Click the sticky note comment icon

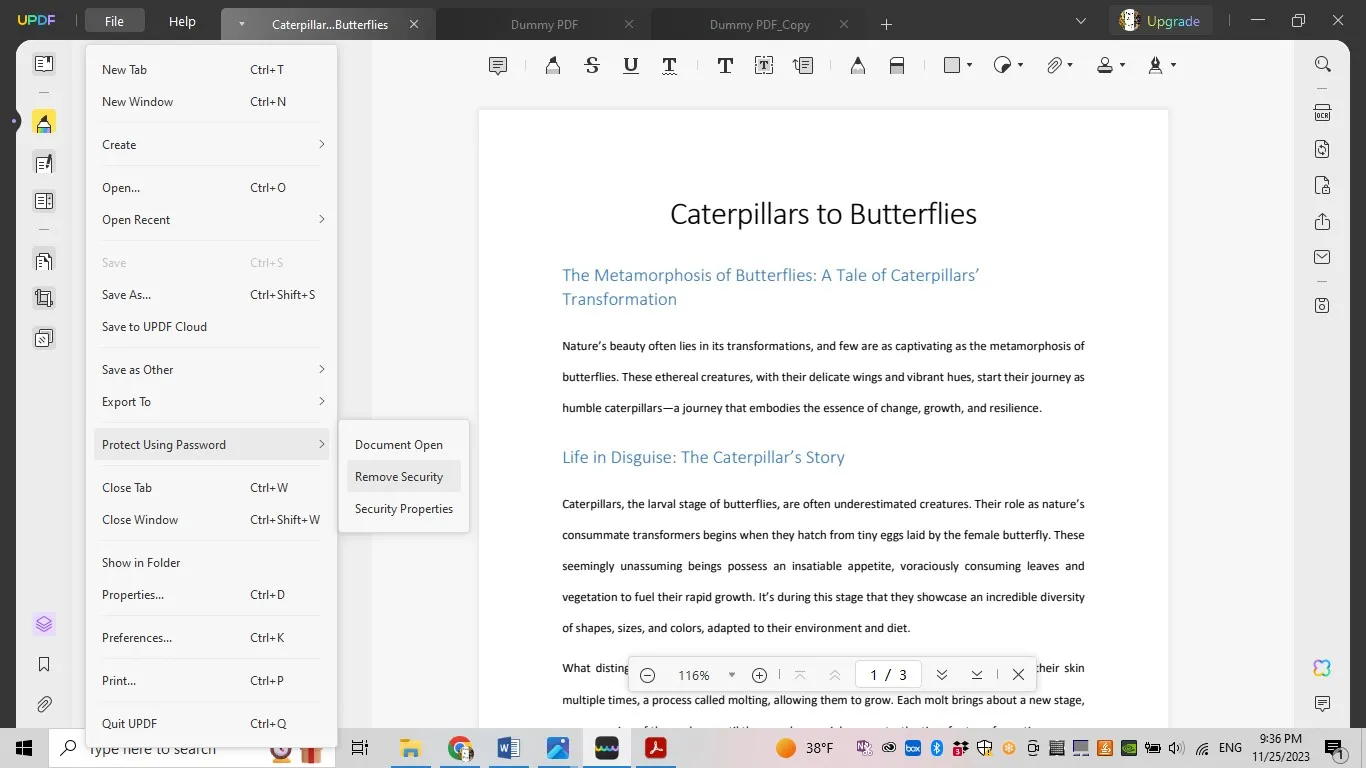tap(497, 66)
